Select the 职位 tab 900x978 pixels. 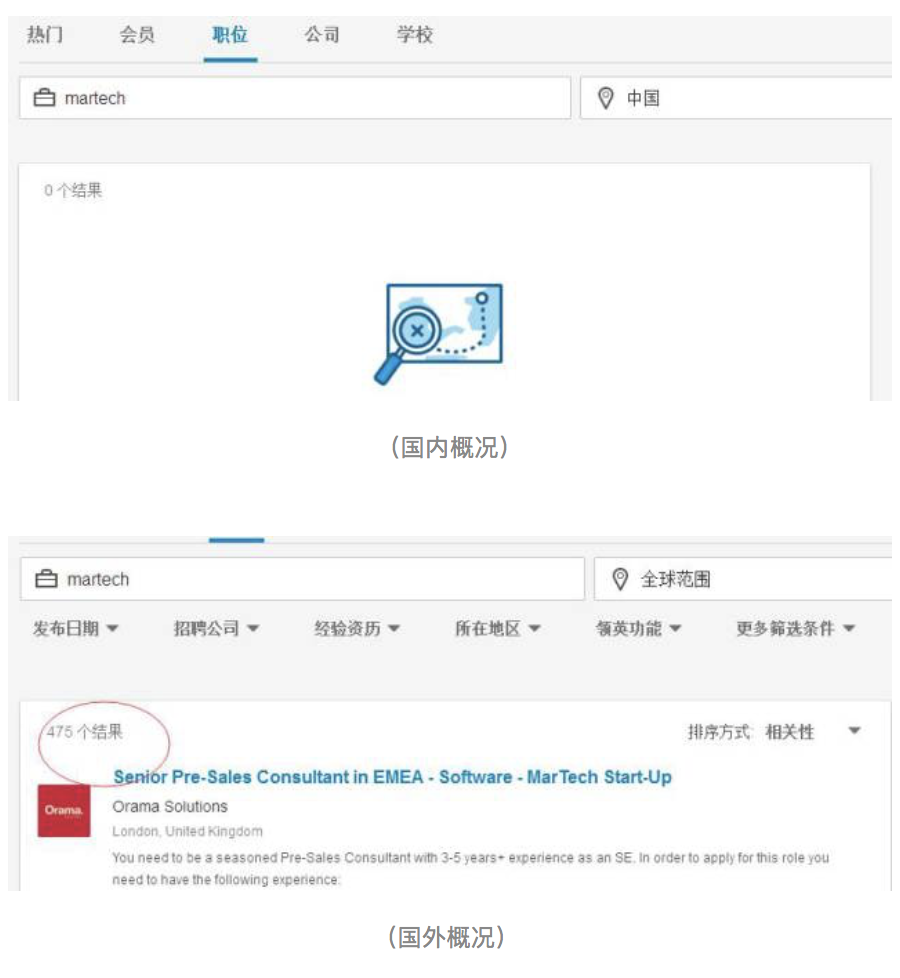[x=230, y=35]
